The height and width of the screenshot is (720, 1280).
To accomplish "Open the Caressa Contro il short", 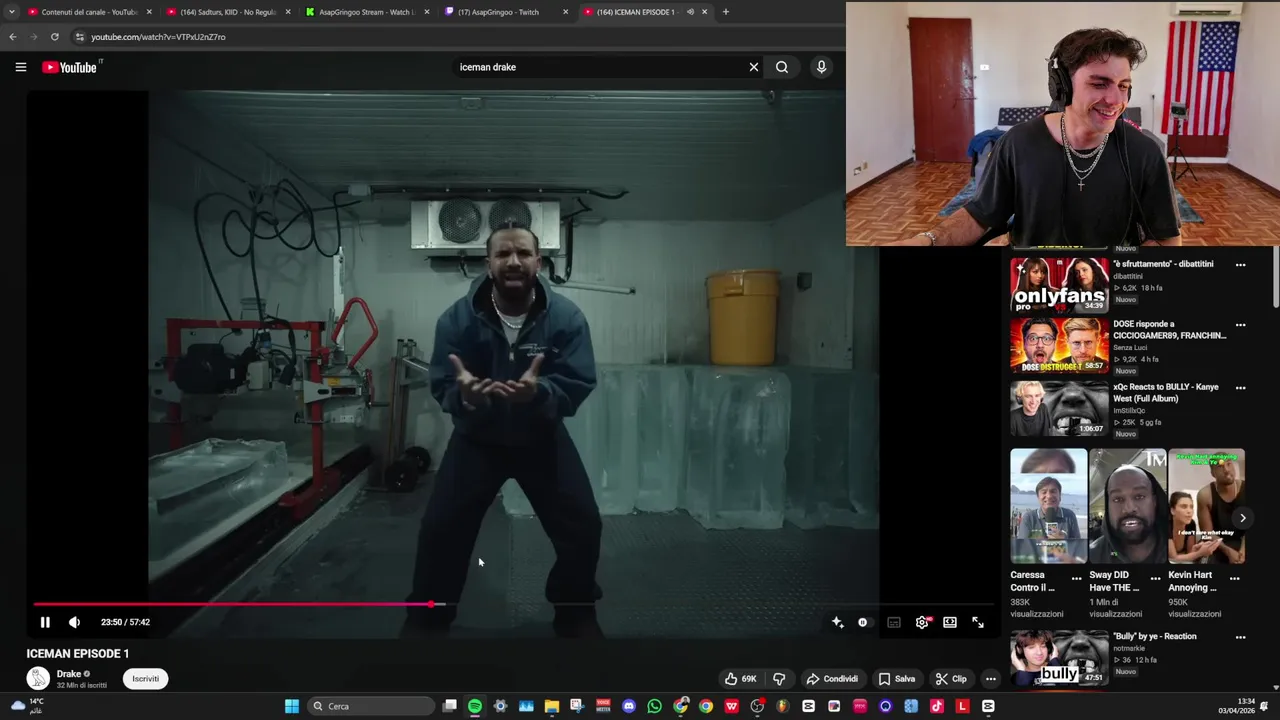I will pyautogui.click(x=1048, y=506).
